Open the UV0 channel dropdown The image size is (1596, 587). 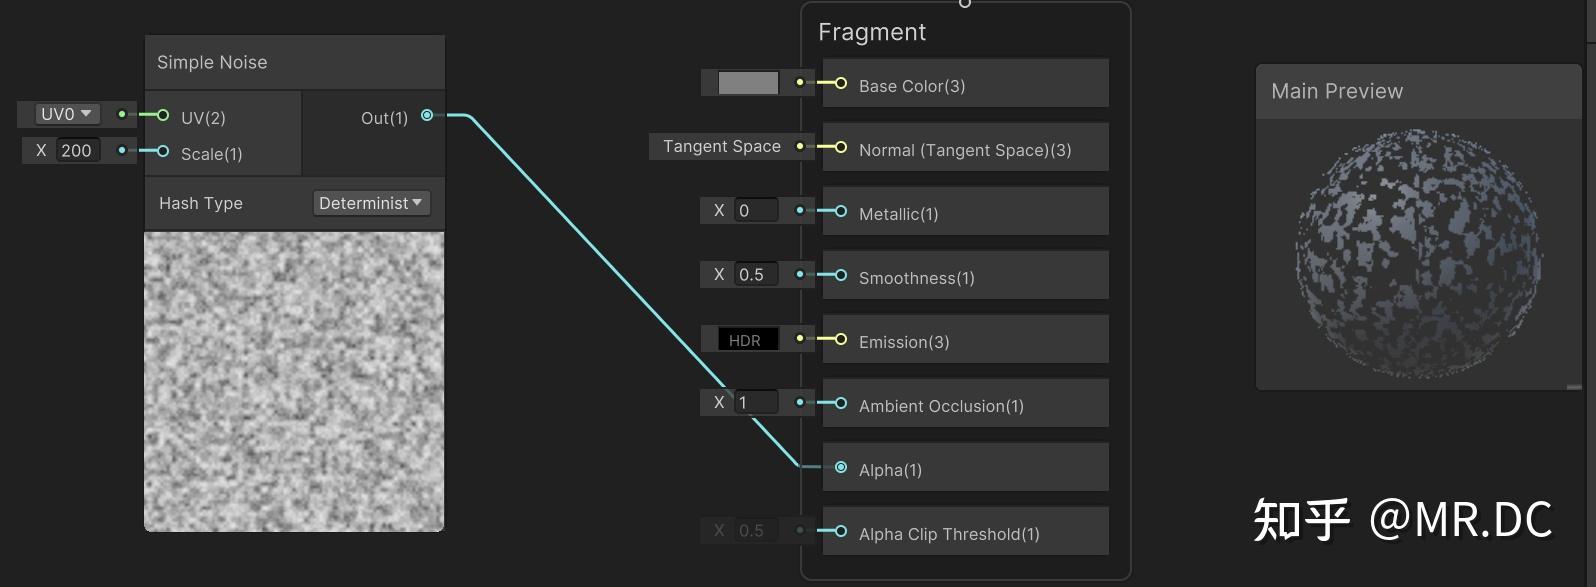(x=67, y=114)
